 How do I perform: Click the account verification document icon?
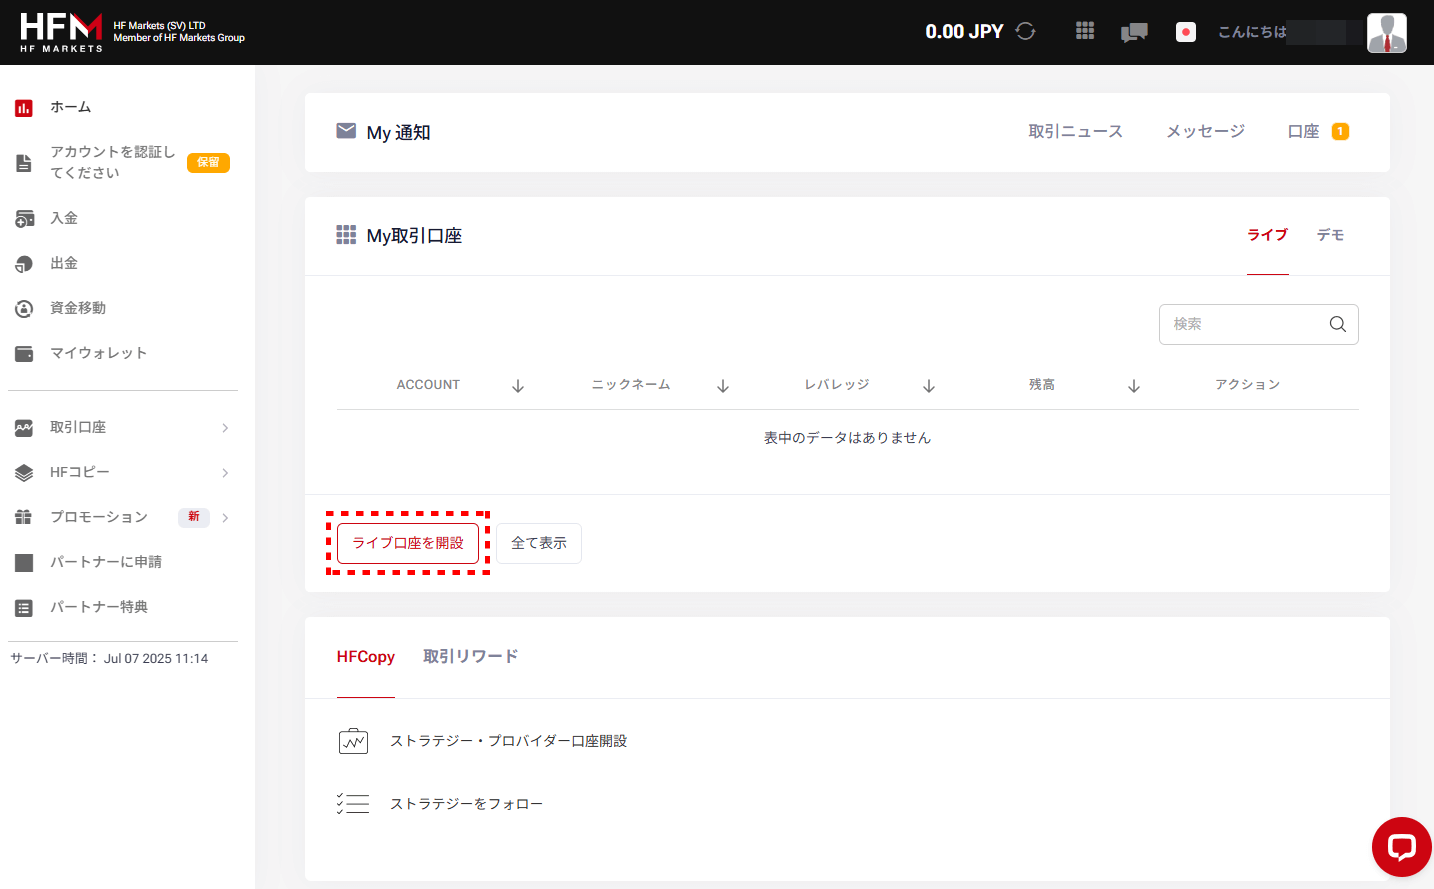24,163
